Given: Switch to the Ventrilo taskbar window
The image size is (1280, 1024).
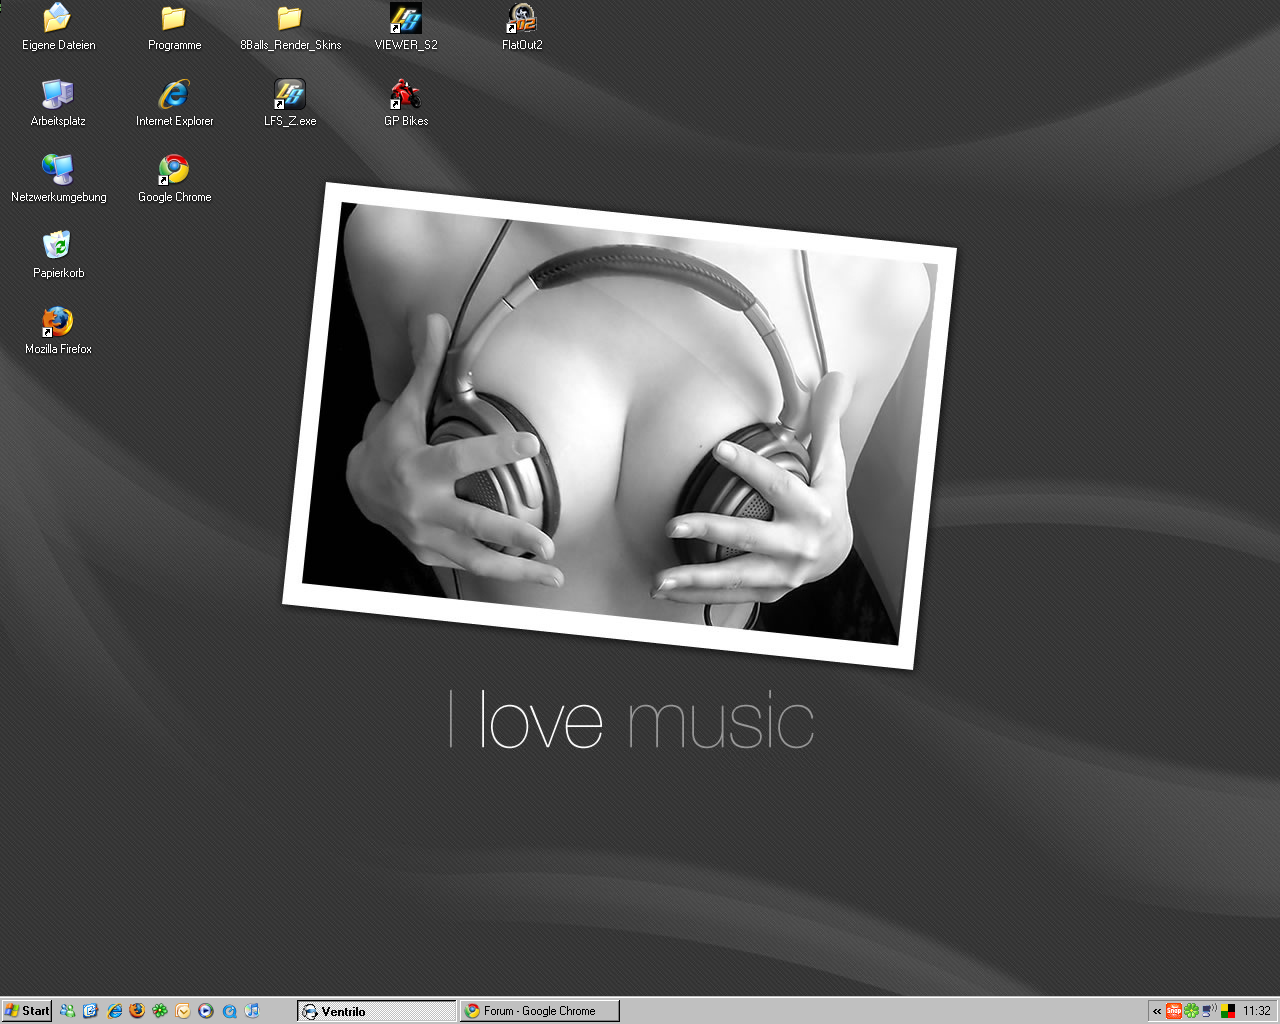Looking at the screenshot, I should pyautogui.click(x=377, y=1011).
